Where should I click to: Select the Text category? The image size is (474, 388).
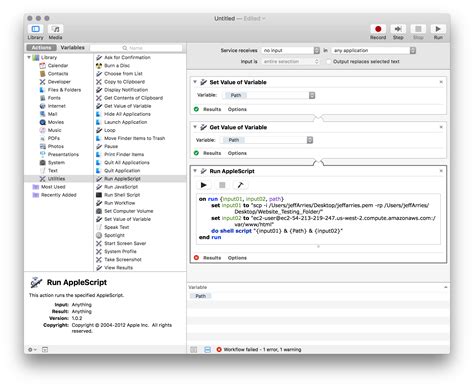(53, 171)
